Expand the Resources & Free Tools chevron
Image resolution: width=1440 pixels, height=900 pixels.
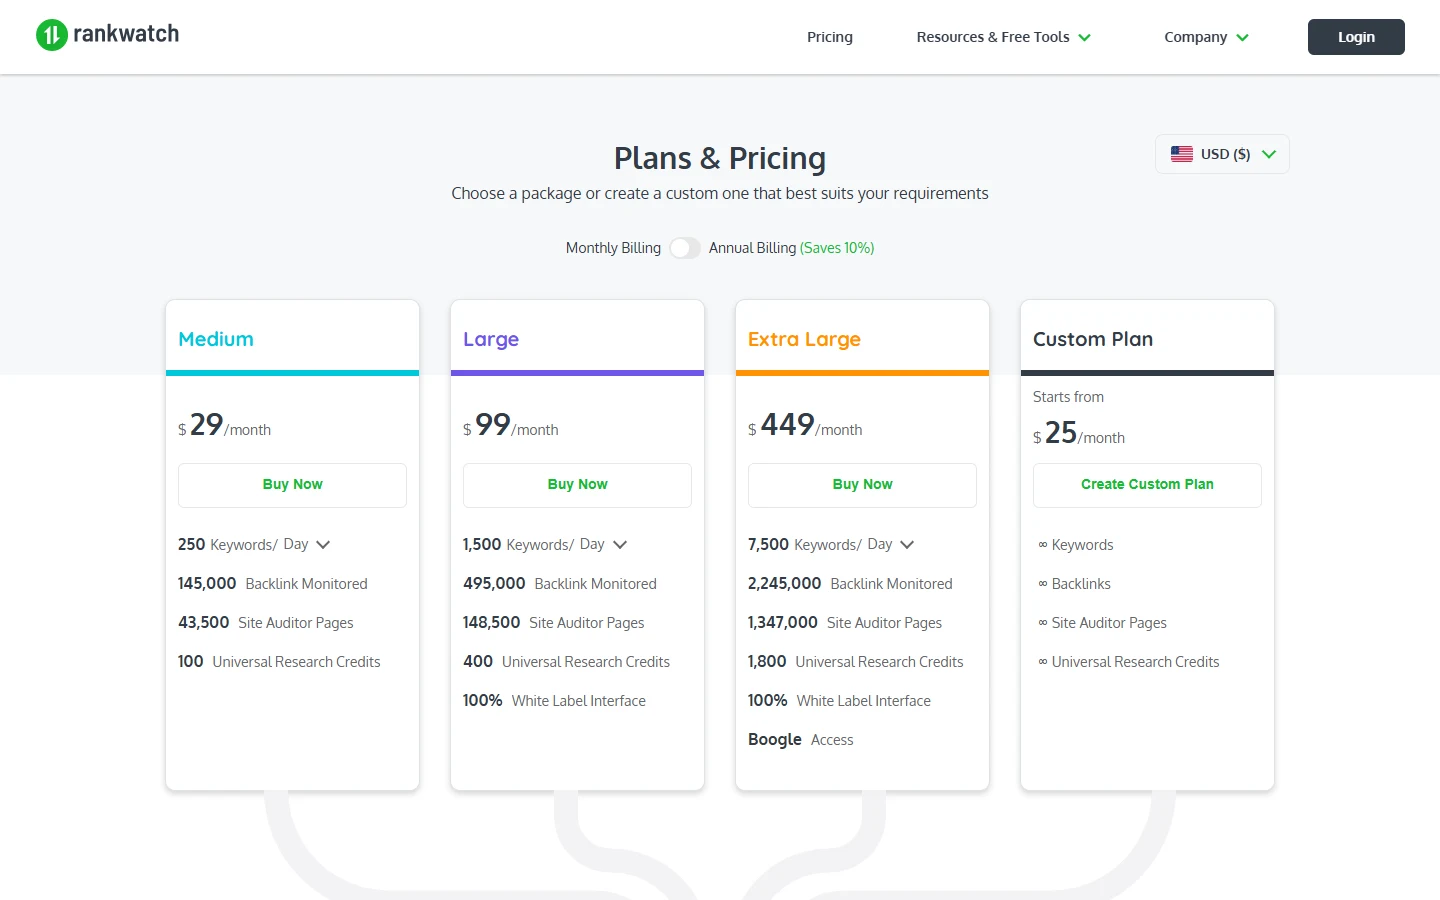coord(1085,38)
